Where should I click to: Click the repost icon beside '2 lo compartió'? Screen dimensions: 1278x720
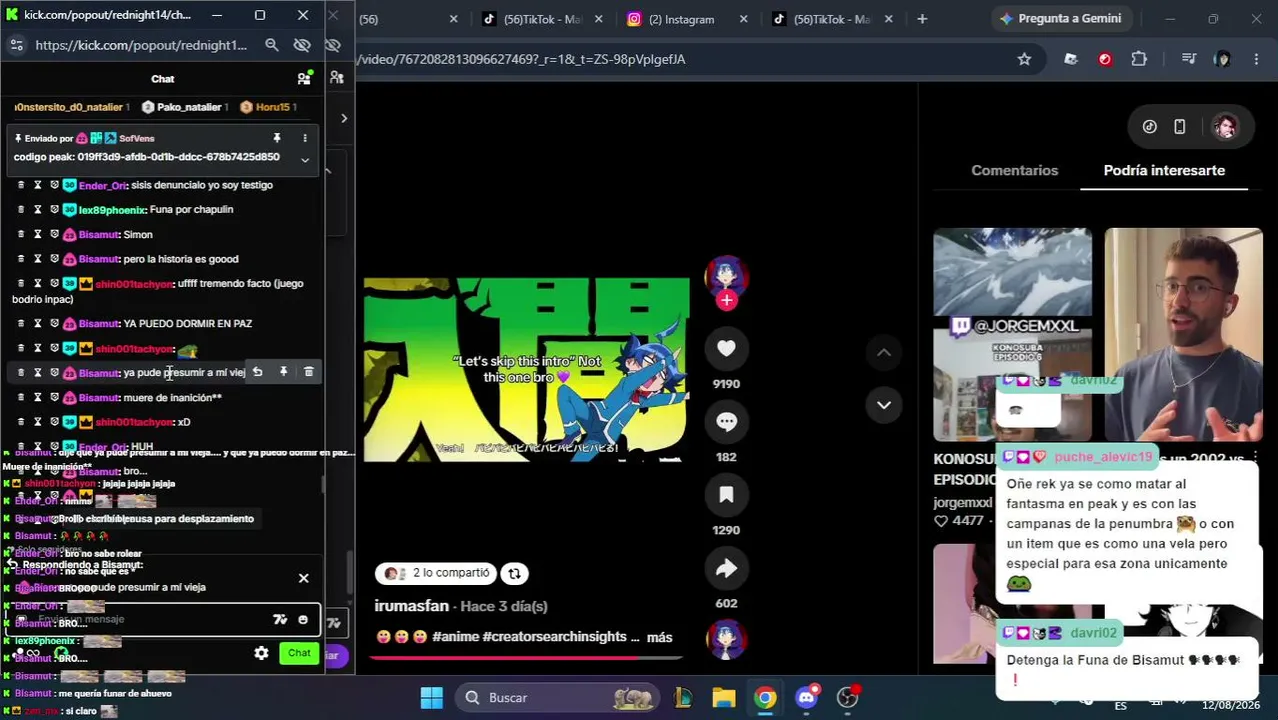pyautogui.click(x=514, y=573)
